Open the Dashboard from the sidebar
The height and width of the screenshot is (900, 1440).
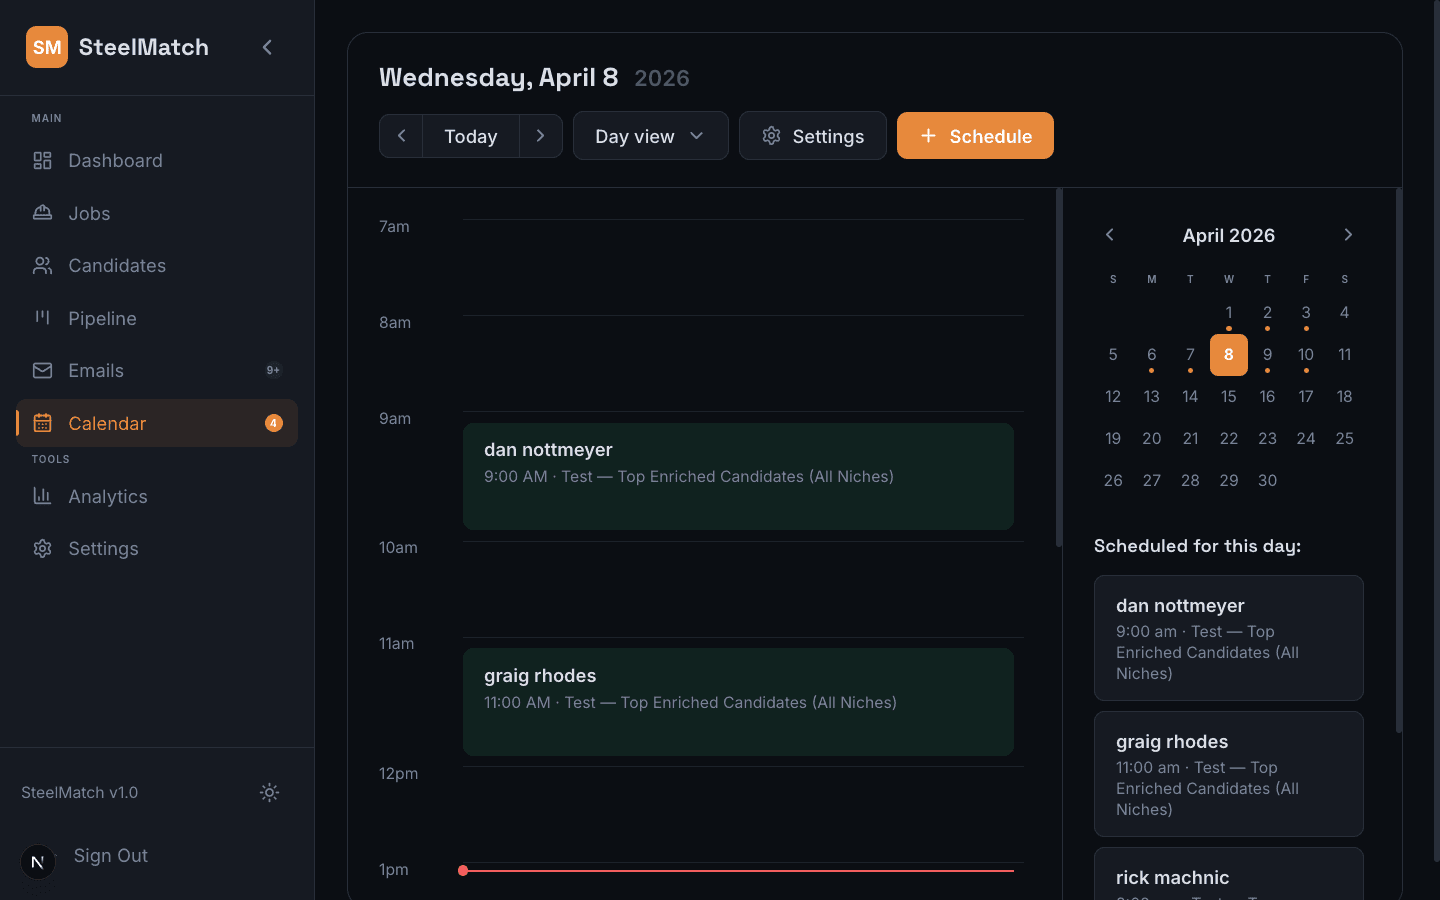point(115,160)
